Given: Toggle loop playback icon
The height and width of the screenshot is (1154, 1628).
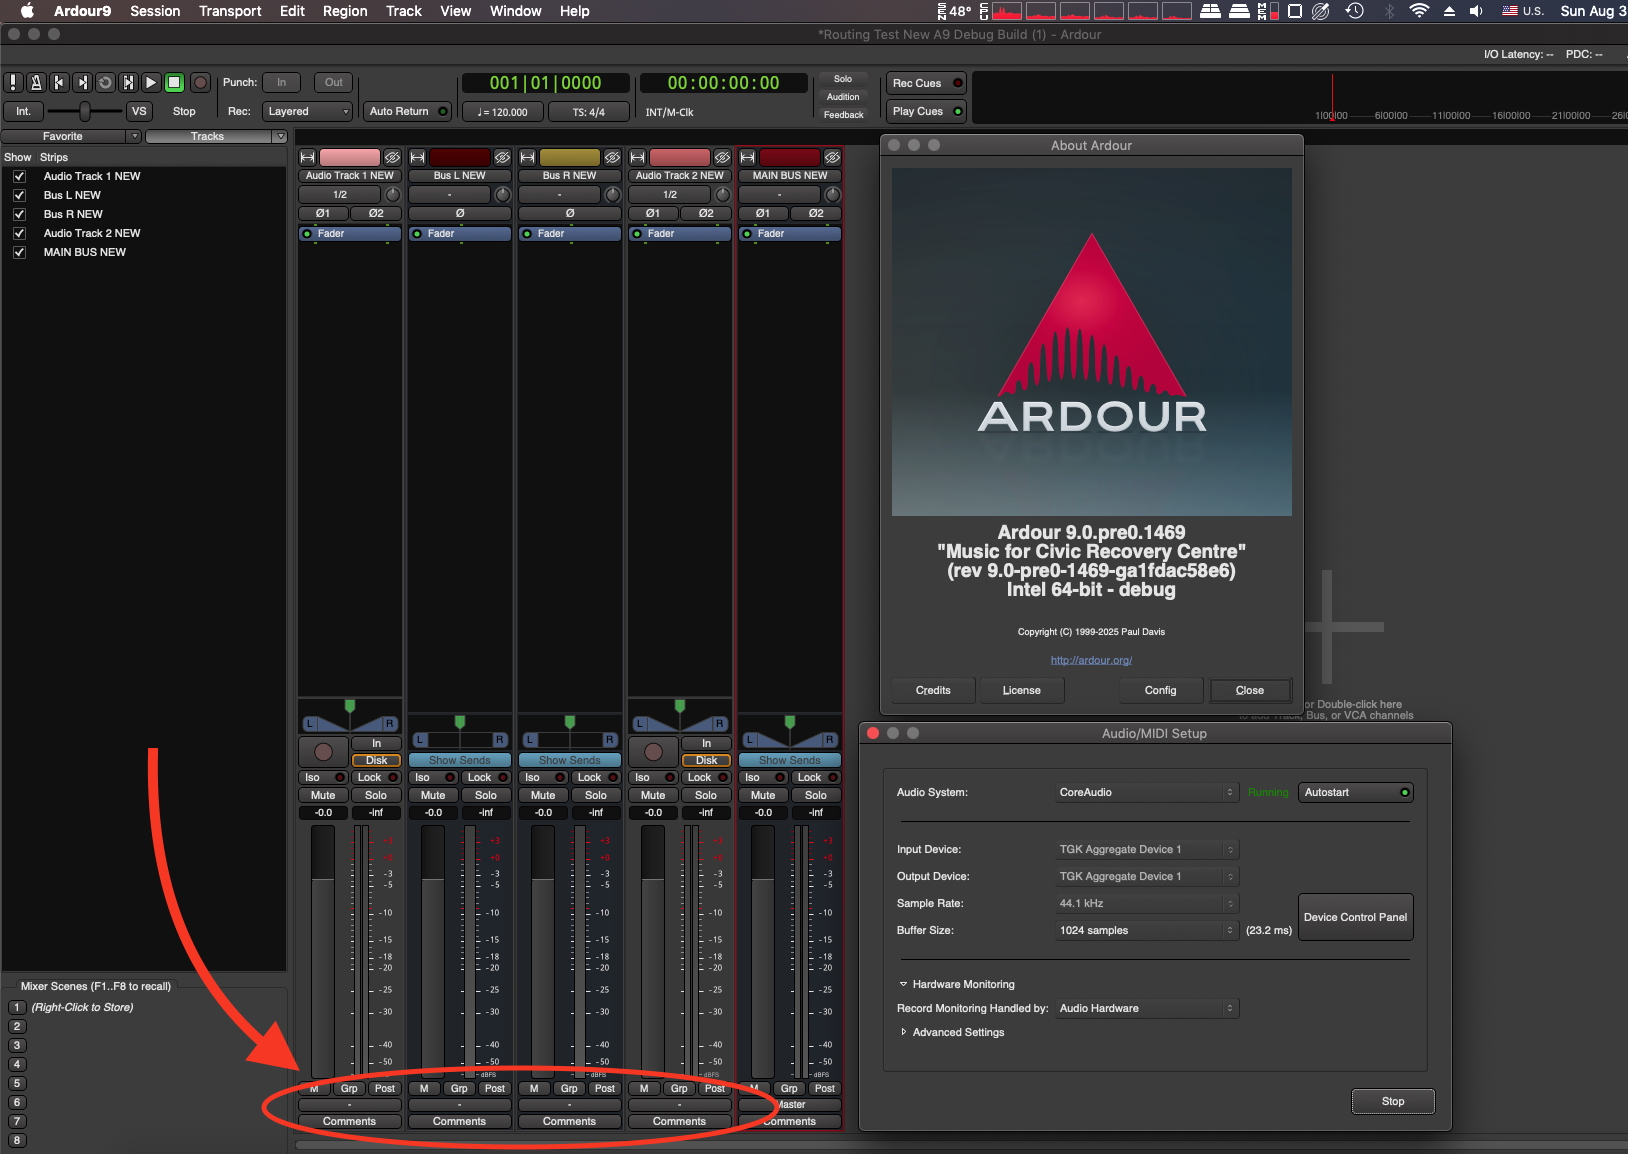Looking at the screenshot, I should (x=105, y=83).
